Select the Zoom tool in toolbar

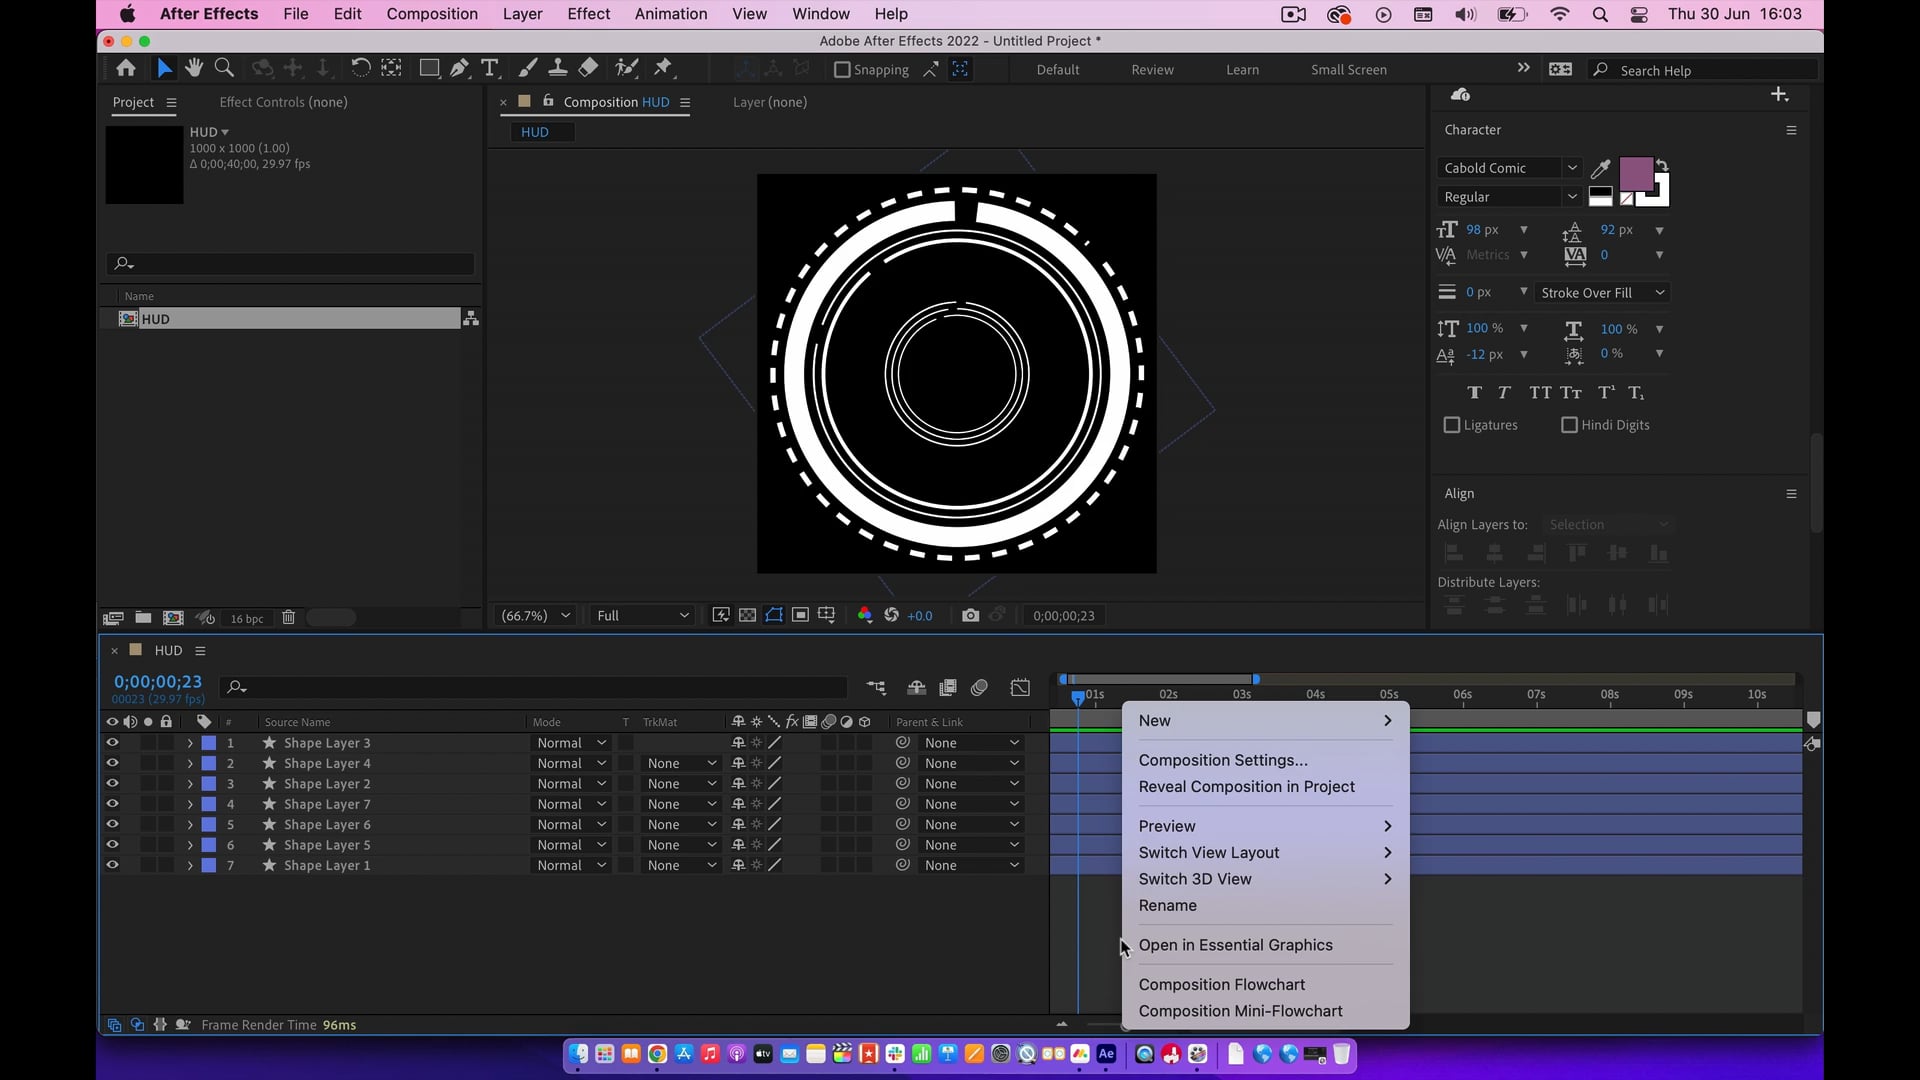225,68
